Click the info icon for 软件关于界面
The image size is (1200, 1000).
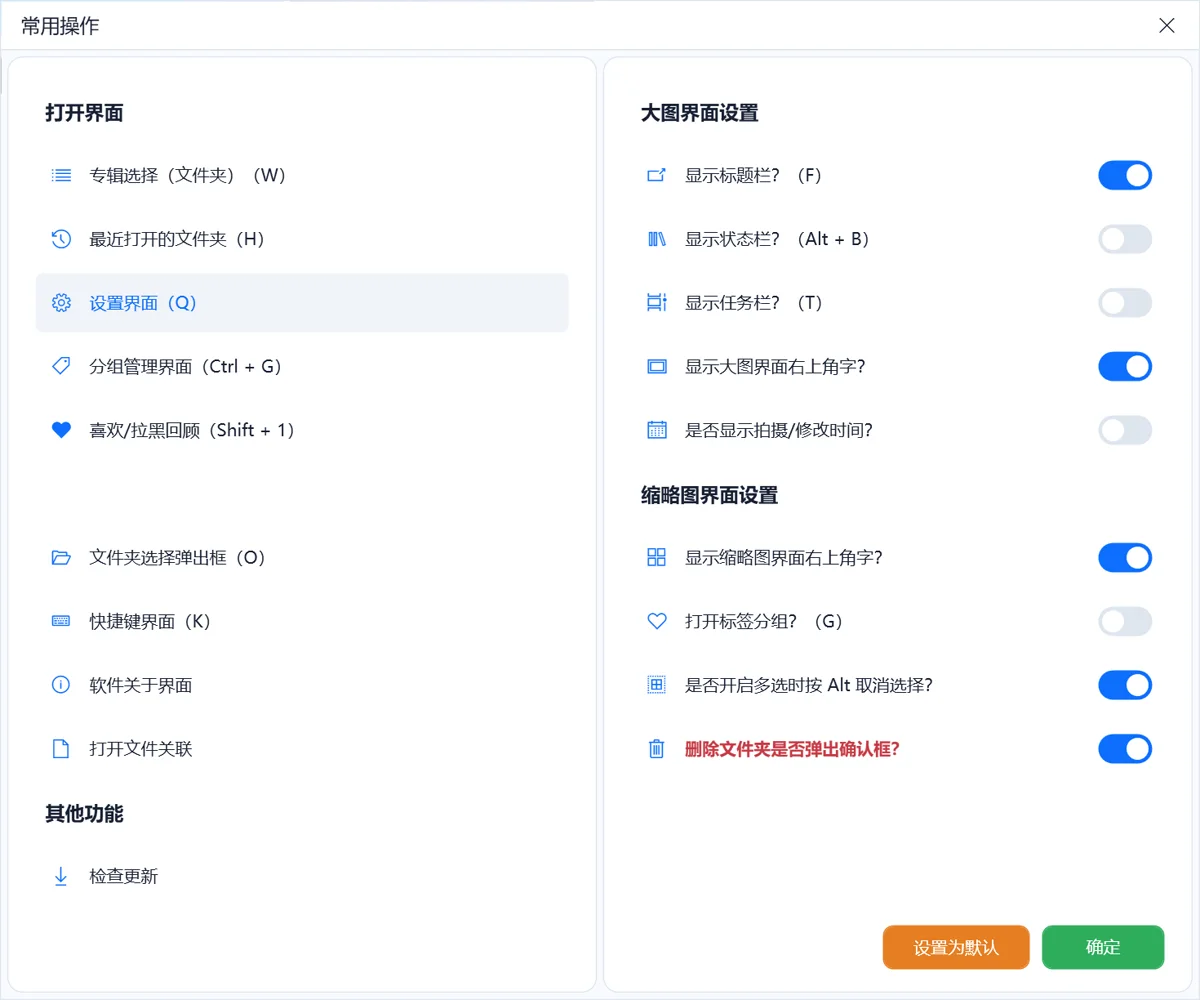(61, 685)
